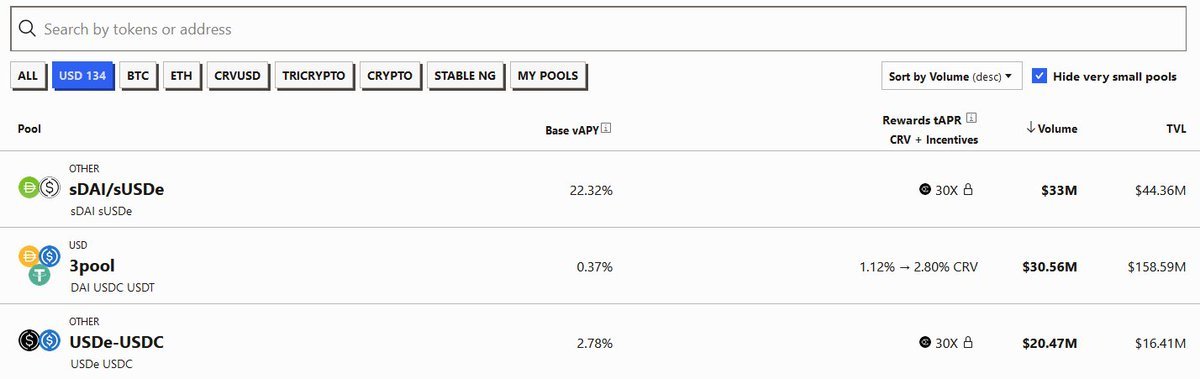
Task: Show ALL pools filter
Action: pyautogui.click(x=28, y=75)
